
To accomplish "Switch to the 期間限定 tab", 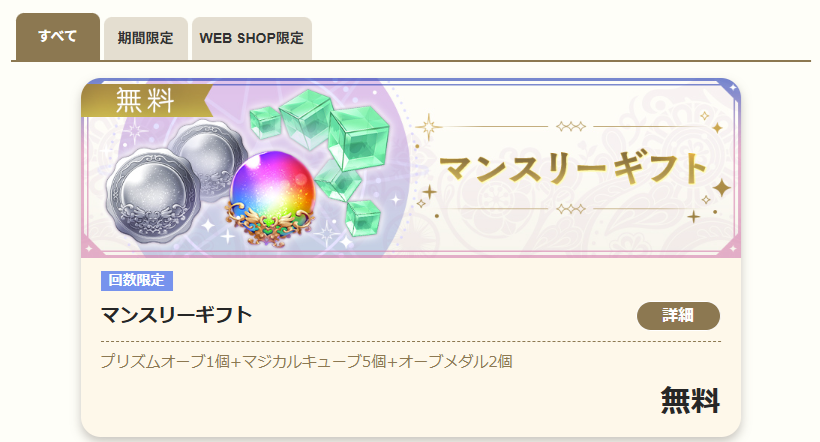I will tap(145, 38).
